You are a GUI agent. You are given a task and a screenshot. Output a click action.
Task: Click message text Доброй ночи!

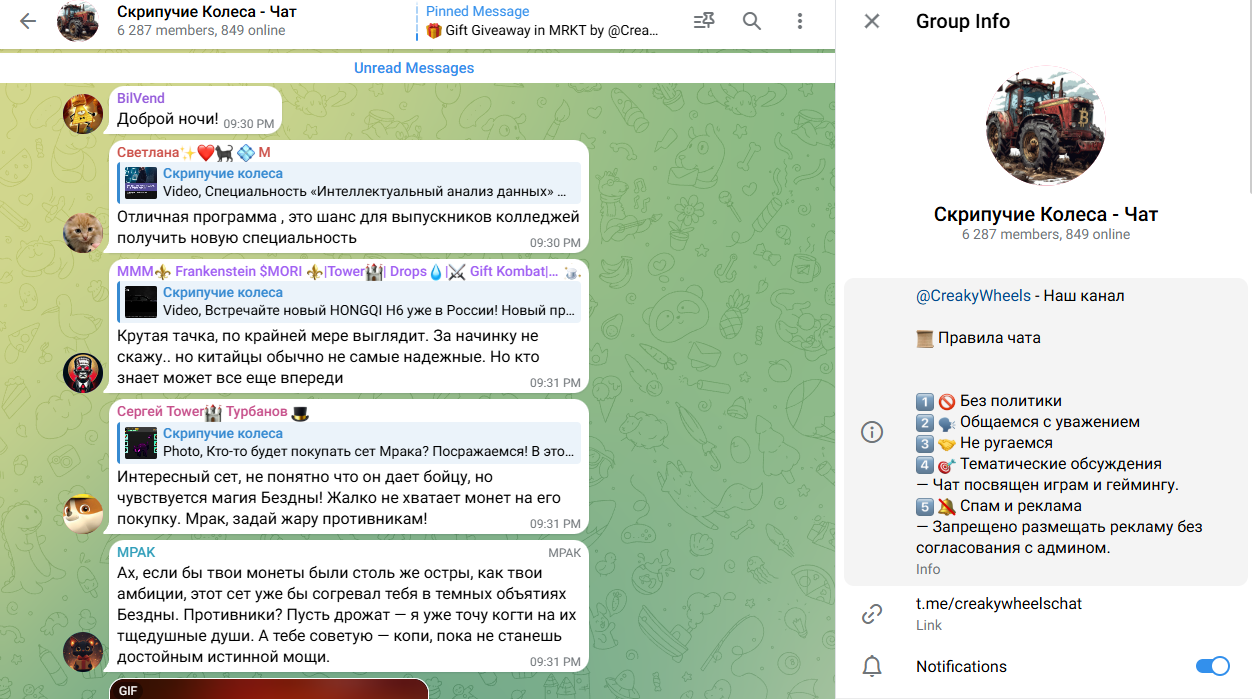pos(168,119)
